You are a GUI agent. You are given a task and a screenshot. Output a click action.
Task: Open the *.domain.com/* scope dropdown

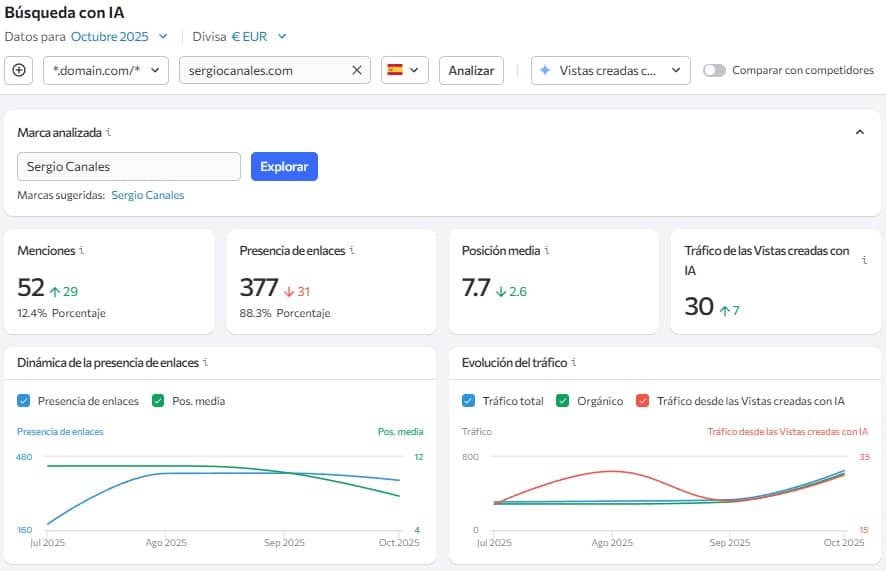point(106,70)
